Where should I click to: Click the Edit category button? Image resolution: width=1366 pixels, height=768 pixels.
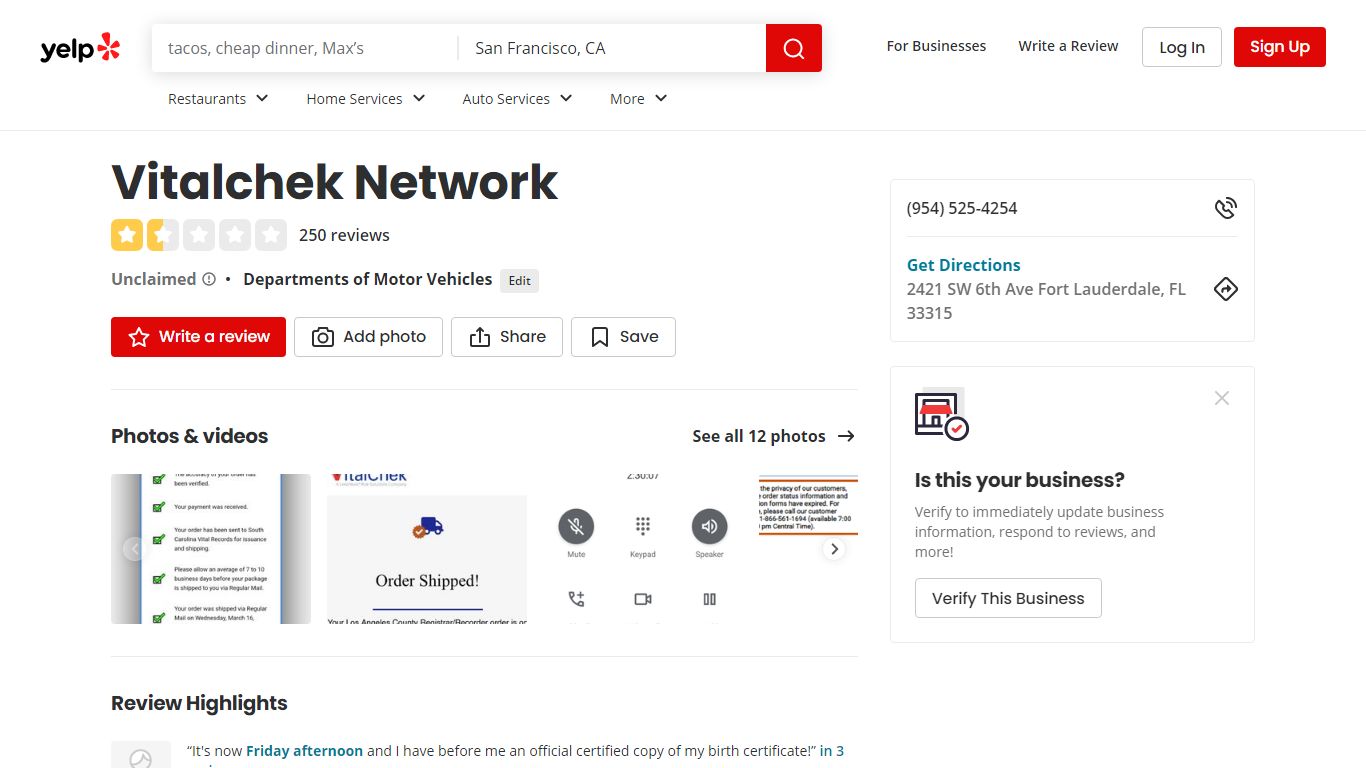point(520,281)
